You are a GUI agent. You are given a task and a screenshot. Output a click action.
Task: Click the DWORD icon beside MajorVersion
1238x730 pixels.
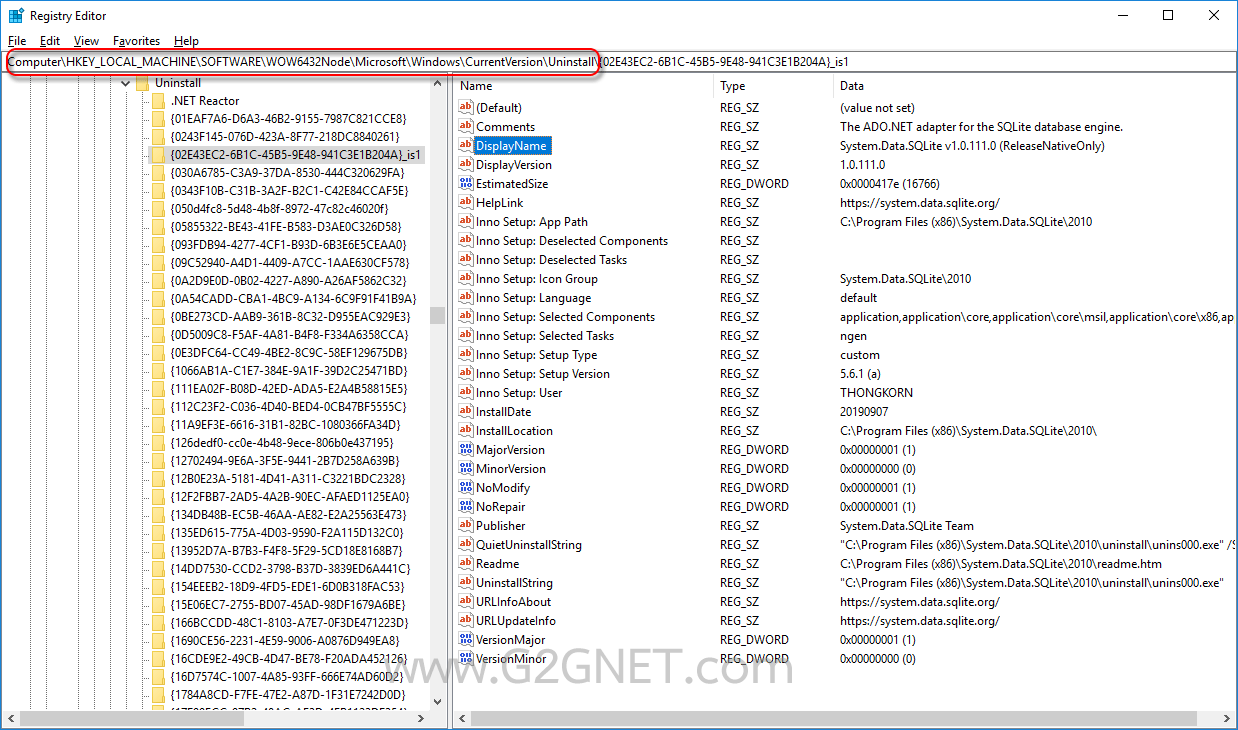click(x=465, y=449)
